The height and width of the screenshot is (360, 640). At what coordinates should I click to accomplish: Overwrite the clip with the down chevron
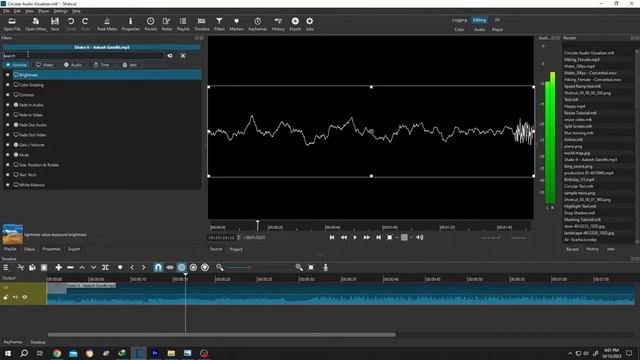click(93, 267)
